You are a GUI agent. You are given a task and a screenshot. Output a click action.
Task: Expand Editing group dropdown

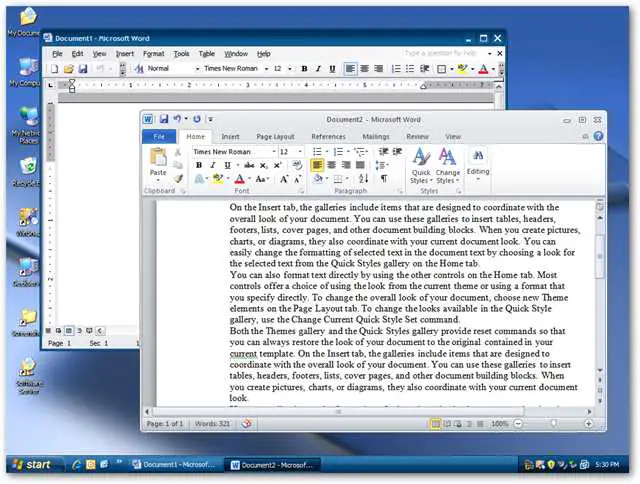[x=478, y=165]
